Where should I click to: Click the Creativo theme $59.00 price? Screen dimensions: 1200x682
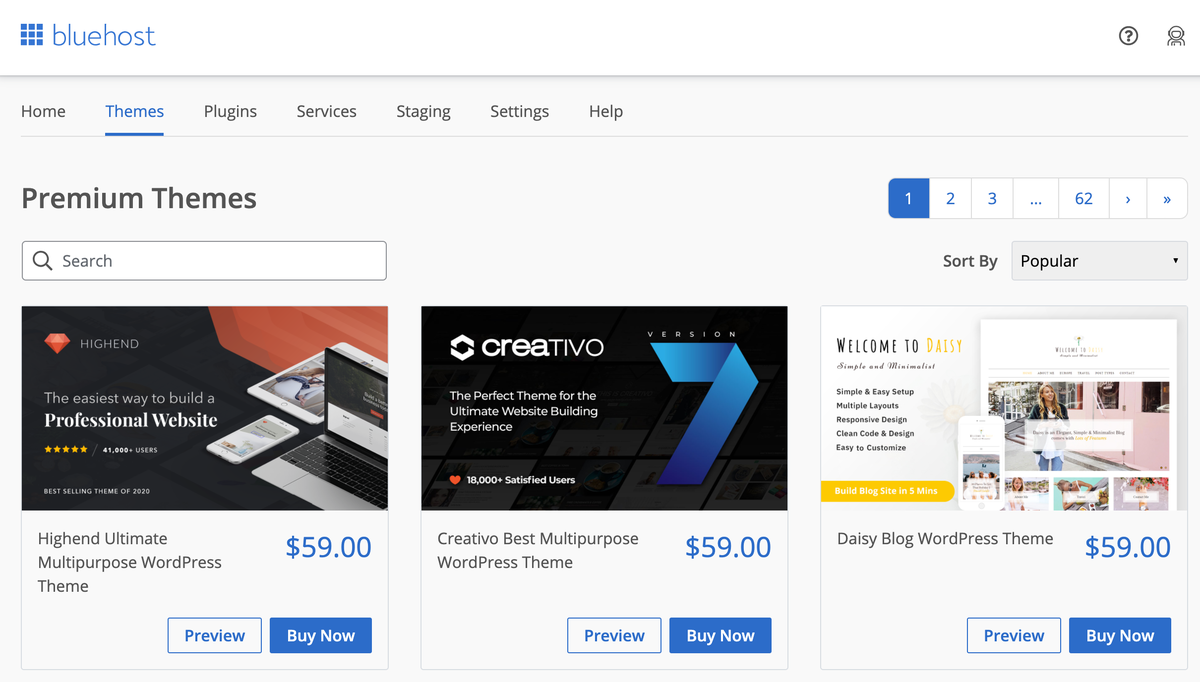(x=728, y=547)
